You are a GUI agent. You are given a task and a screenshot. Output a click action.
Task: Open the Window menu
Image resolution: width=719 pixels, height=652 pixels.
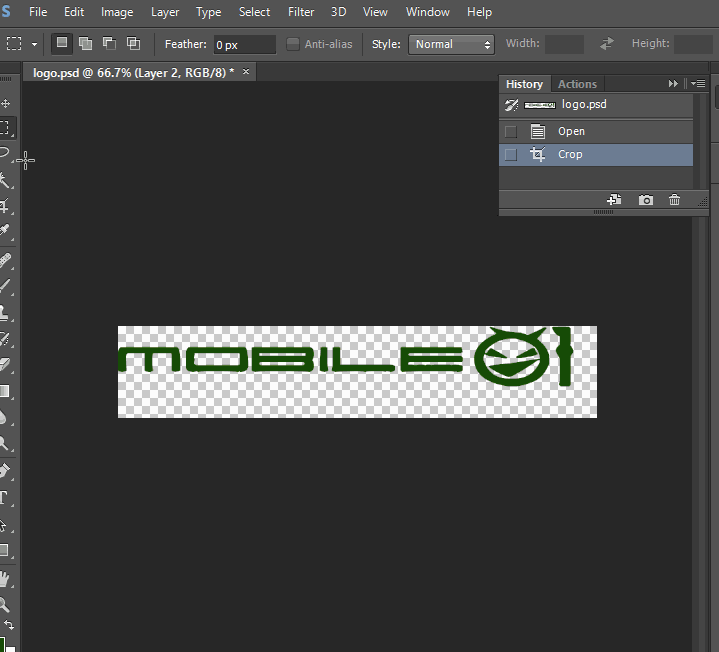(427, 12)
